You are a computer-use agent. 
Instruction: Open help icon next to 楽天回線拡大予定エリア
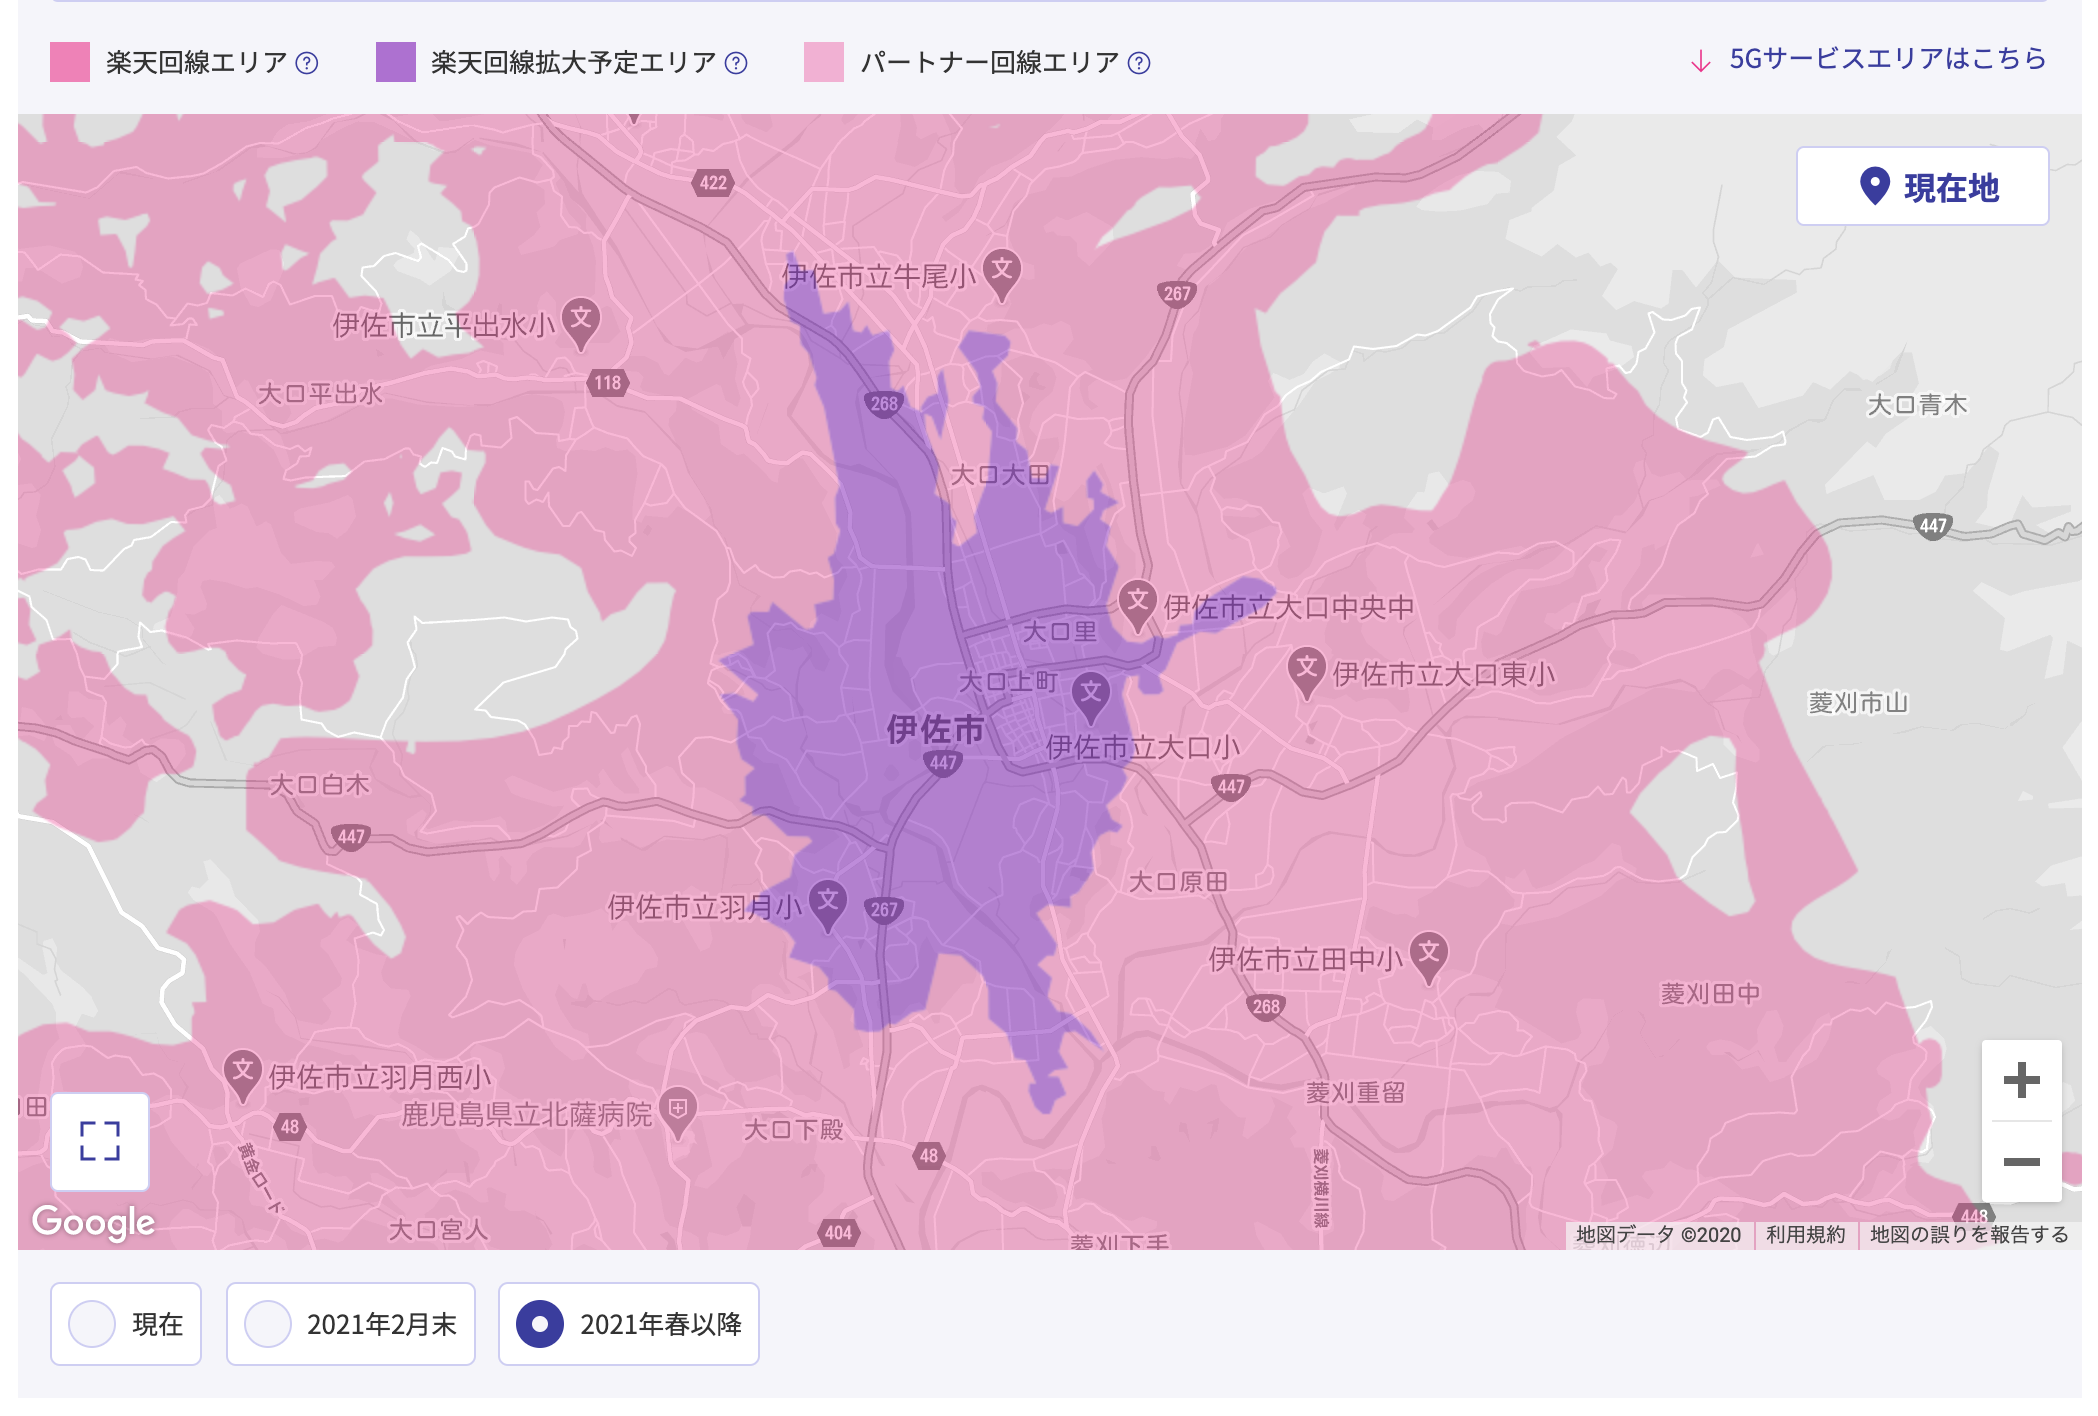(x=736, y=63)
